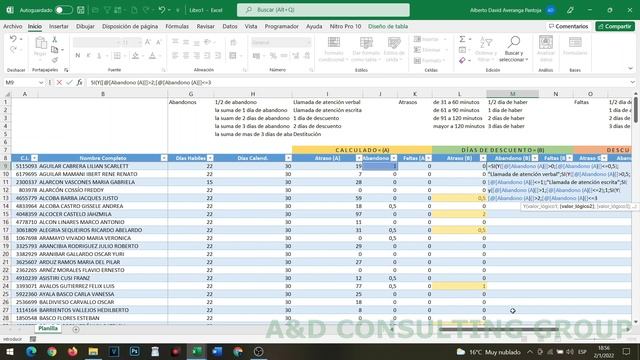Select the column M header
Screen dimensions: 640x360
(512, 94)
